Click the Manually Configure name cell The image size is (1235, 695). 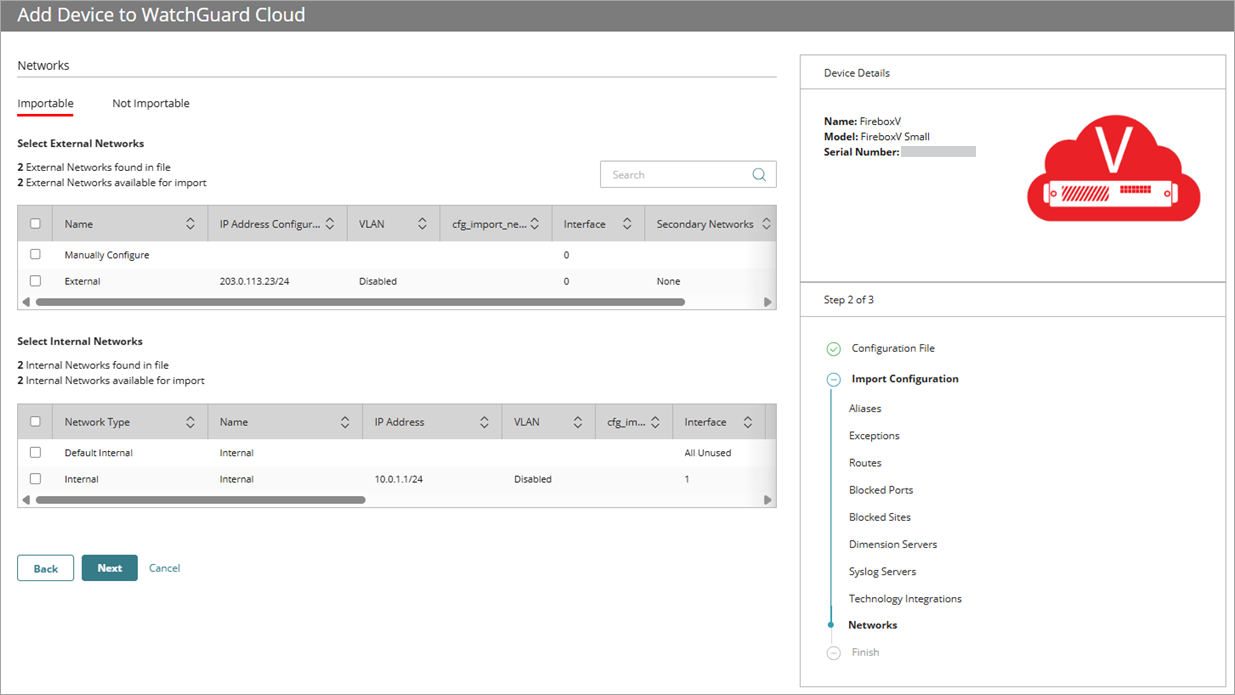point(107,255)
